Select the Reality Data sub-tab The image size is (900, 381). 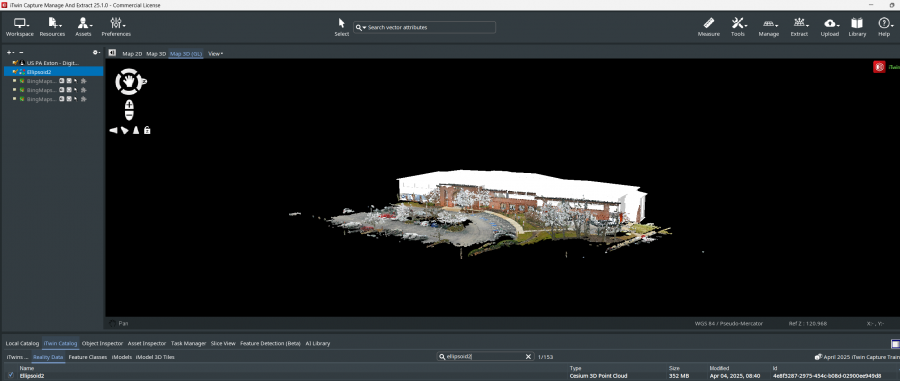coord(48,357)
